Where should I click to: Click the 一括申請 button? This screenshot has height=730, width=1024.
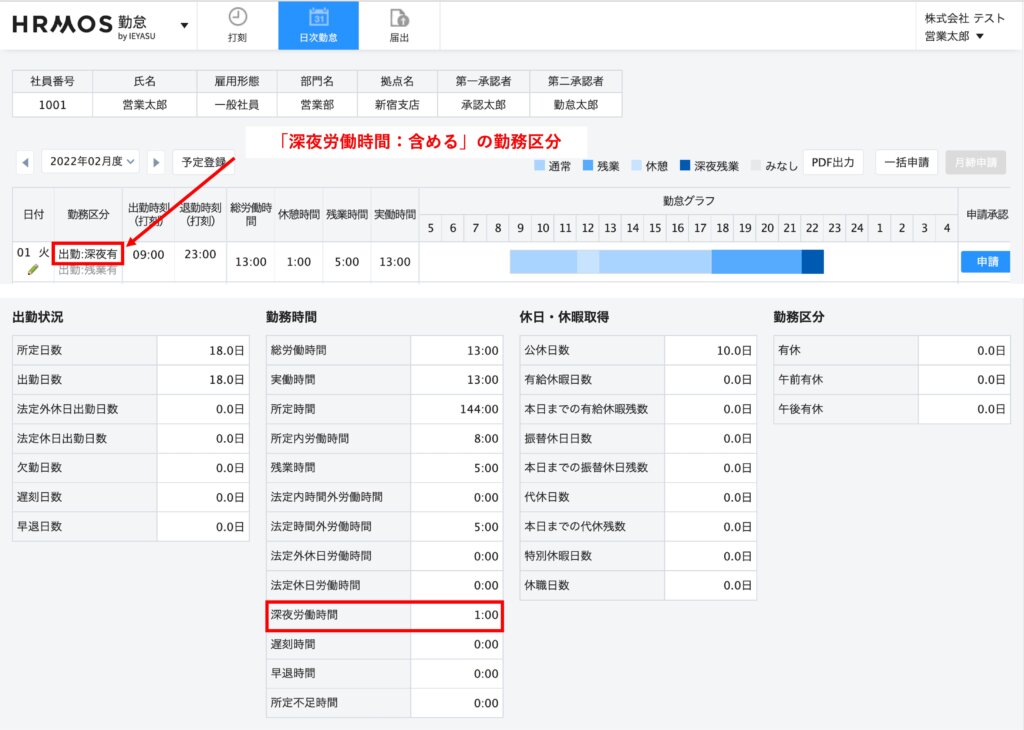point(906,162)
